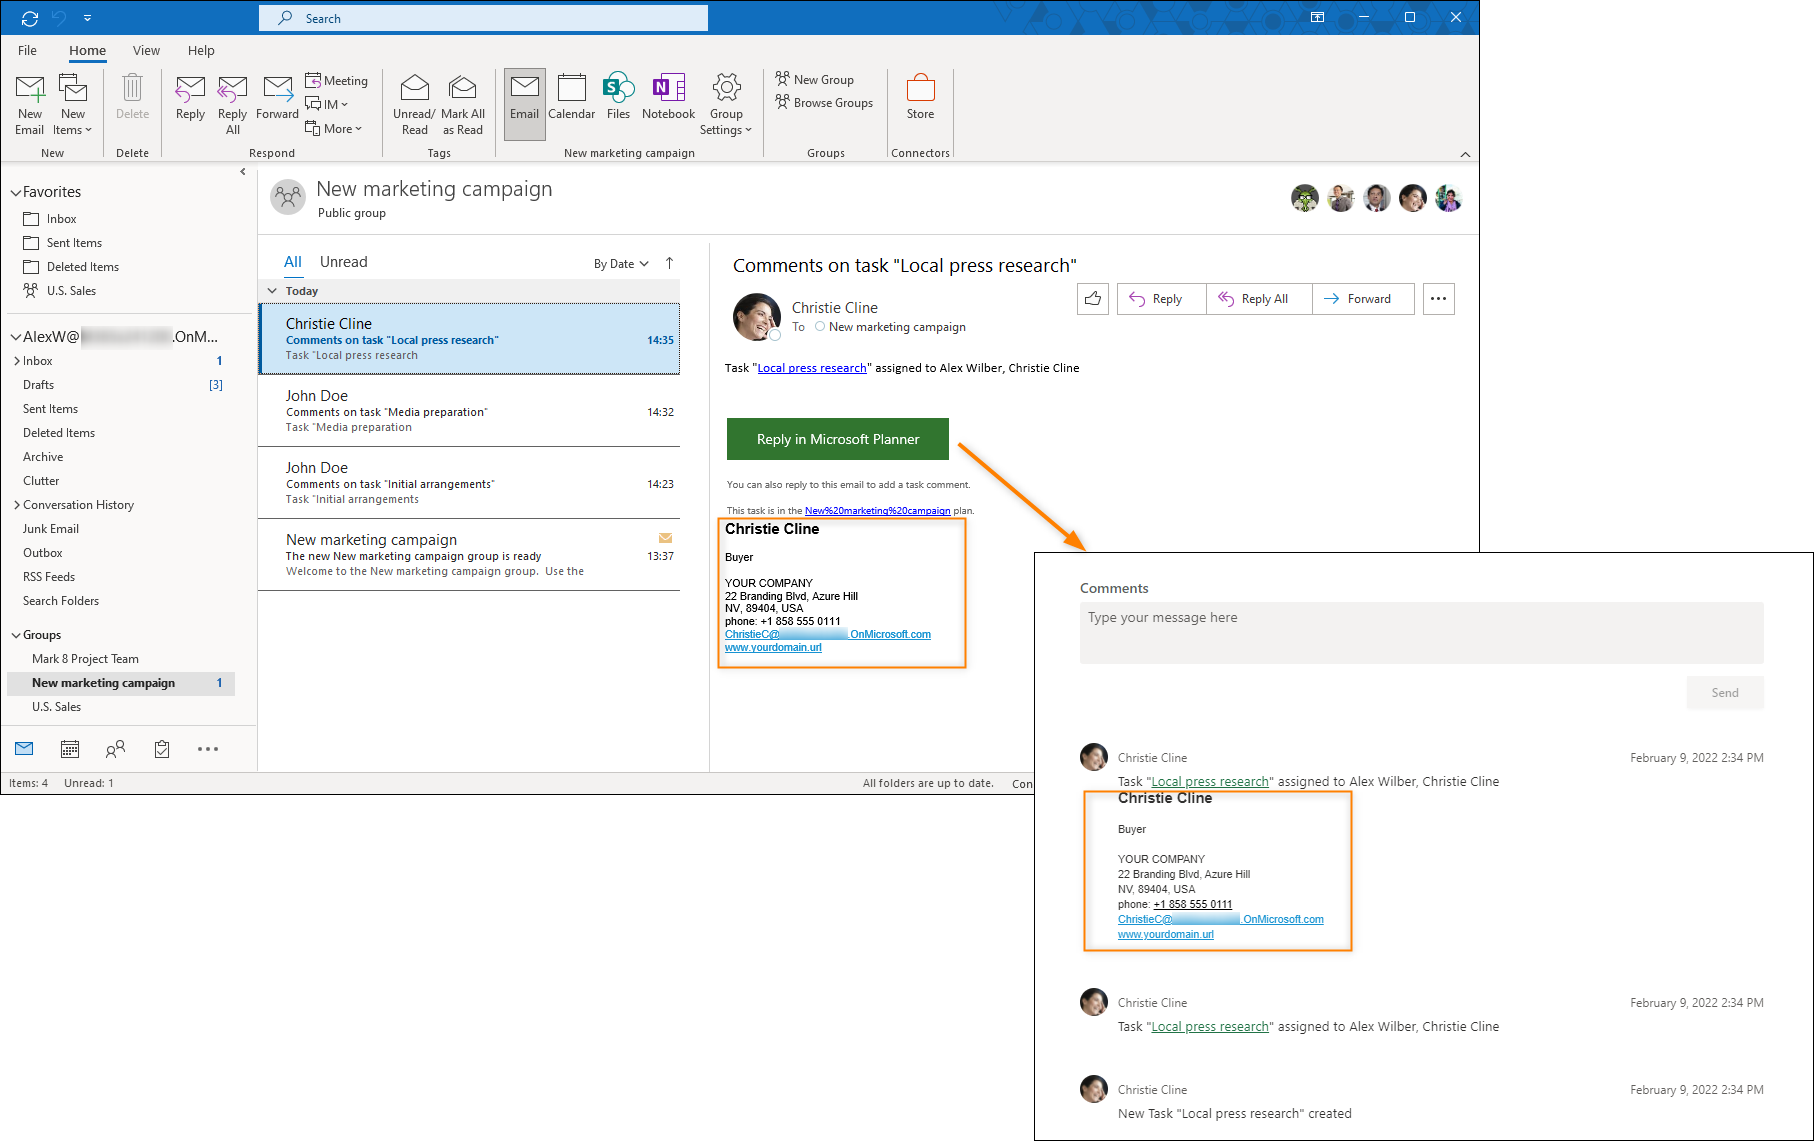Collapse the Favorites folder section
This screenshot has width=1814, height=1141.
tap(16, 192)
